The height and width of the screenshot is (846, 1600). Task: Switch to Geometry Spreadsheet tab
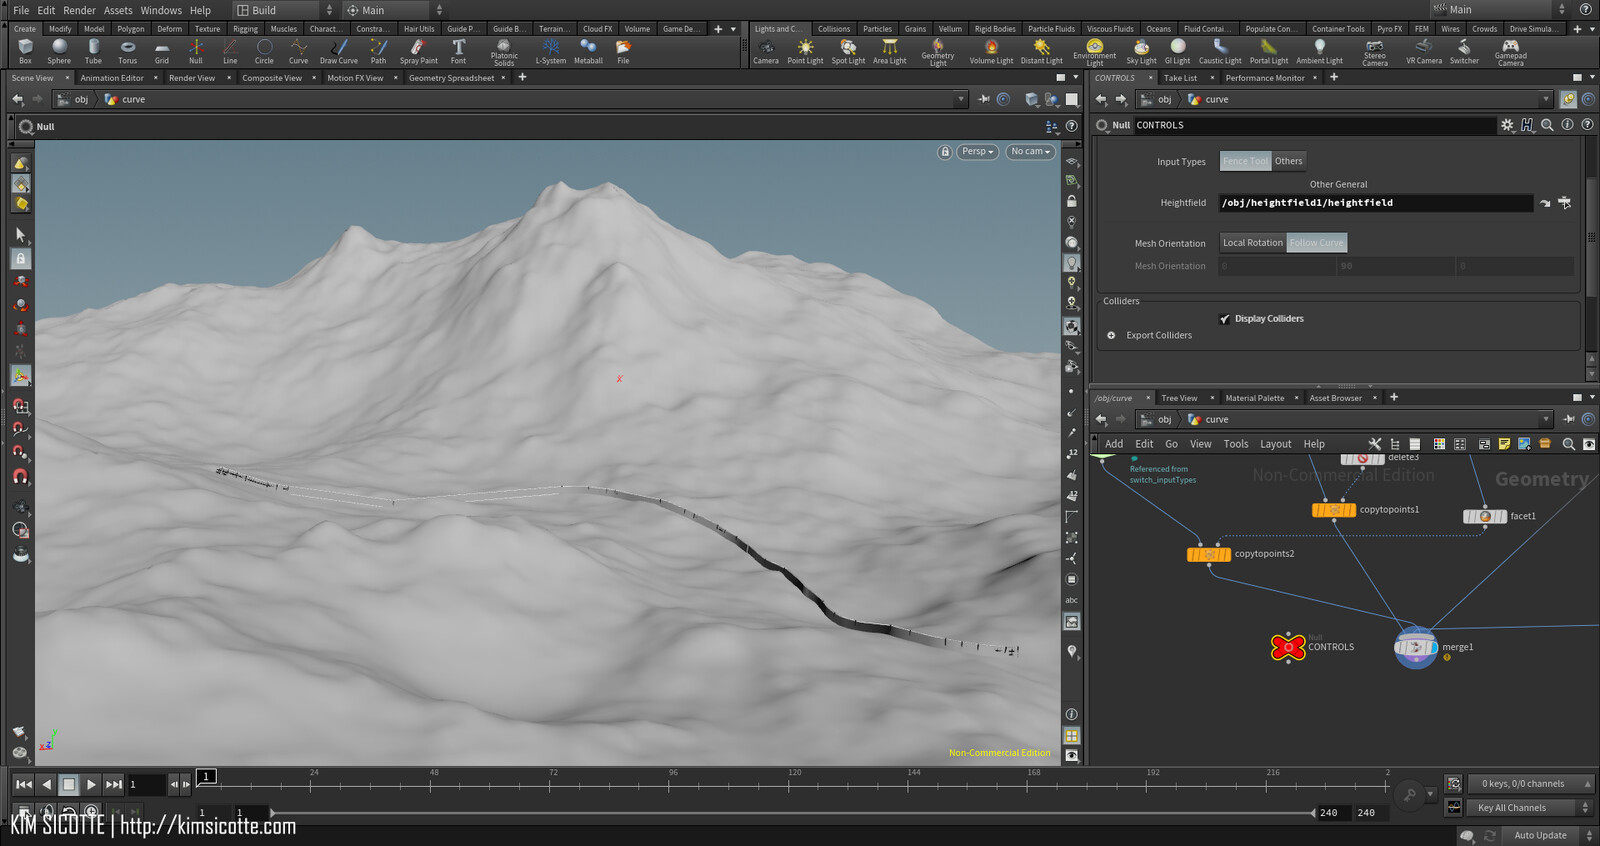click(451, 77)
